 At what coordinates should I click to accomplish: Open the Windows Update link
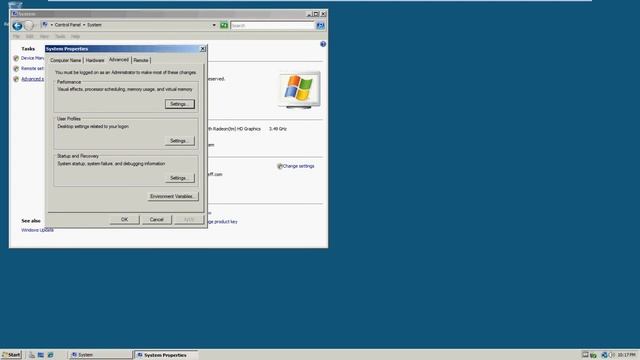pos(37,230)
